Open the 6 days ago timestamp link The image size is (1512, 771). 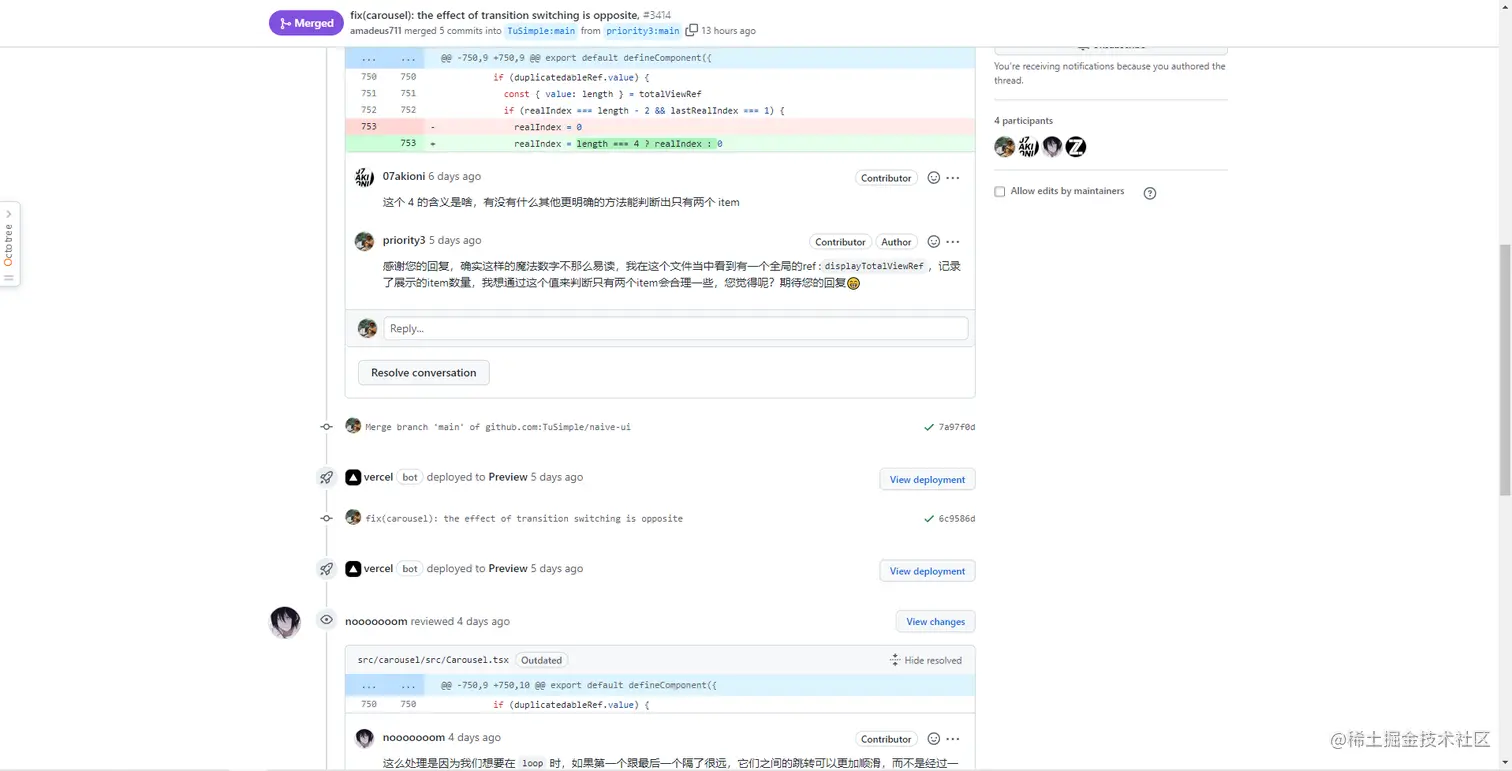[455, 176]
